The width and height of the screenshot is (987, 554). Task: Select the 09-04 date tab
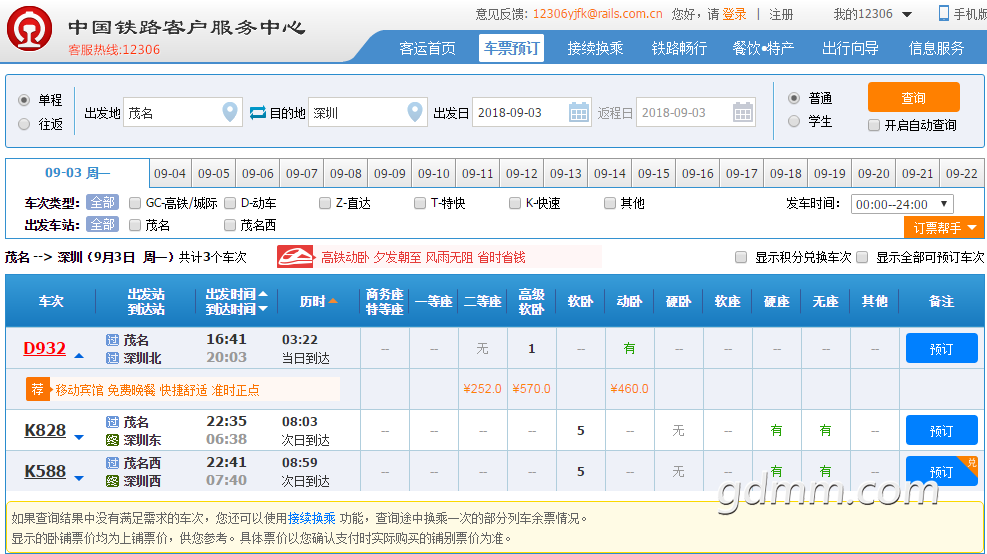tap(170, 173)
